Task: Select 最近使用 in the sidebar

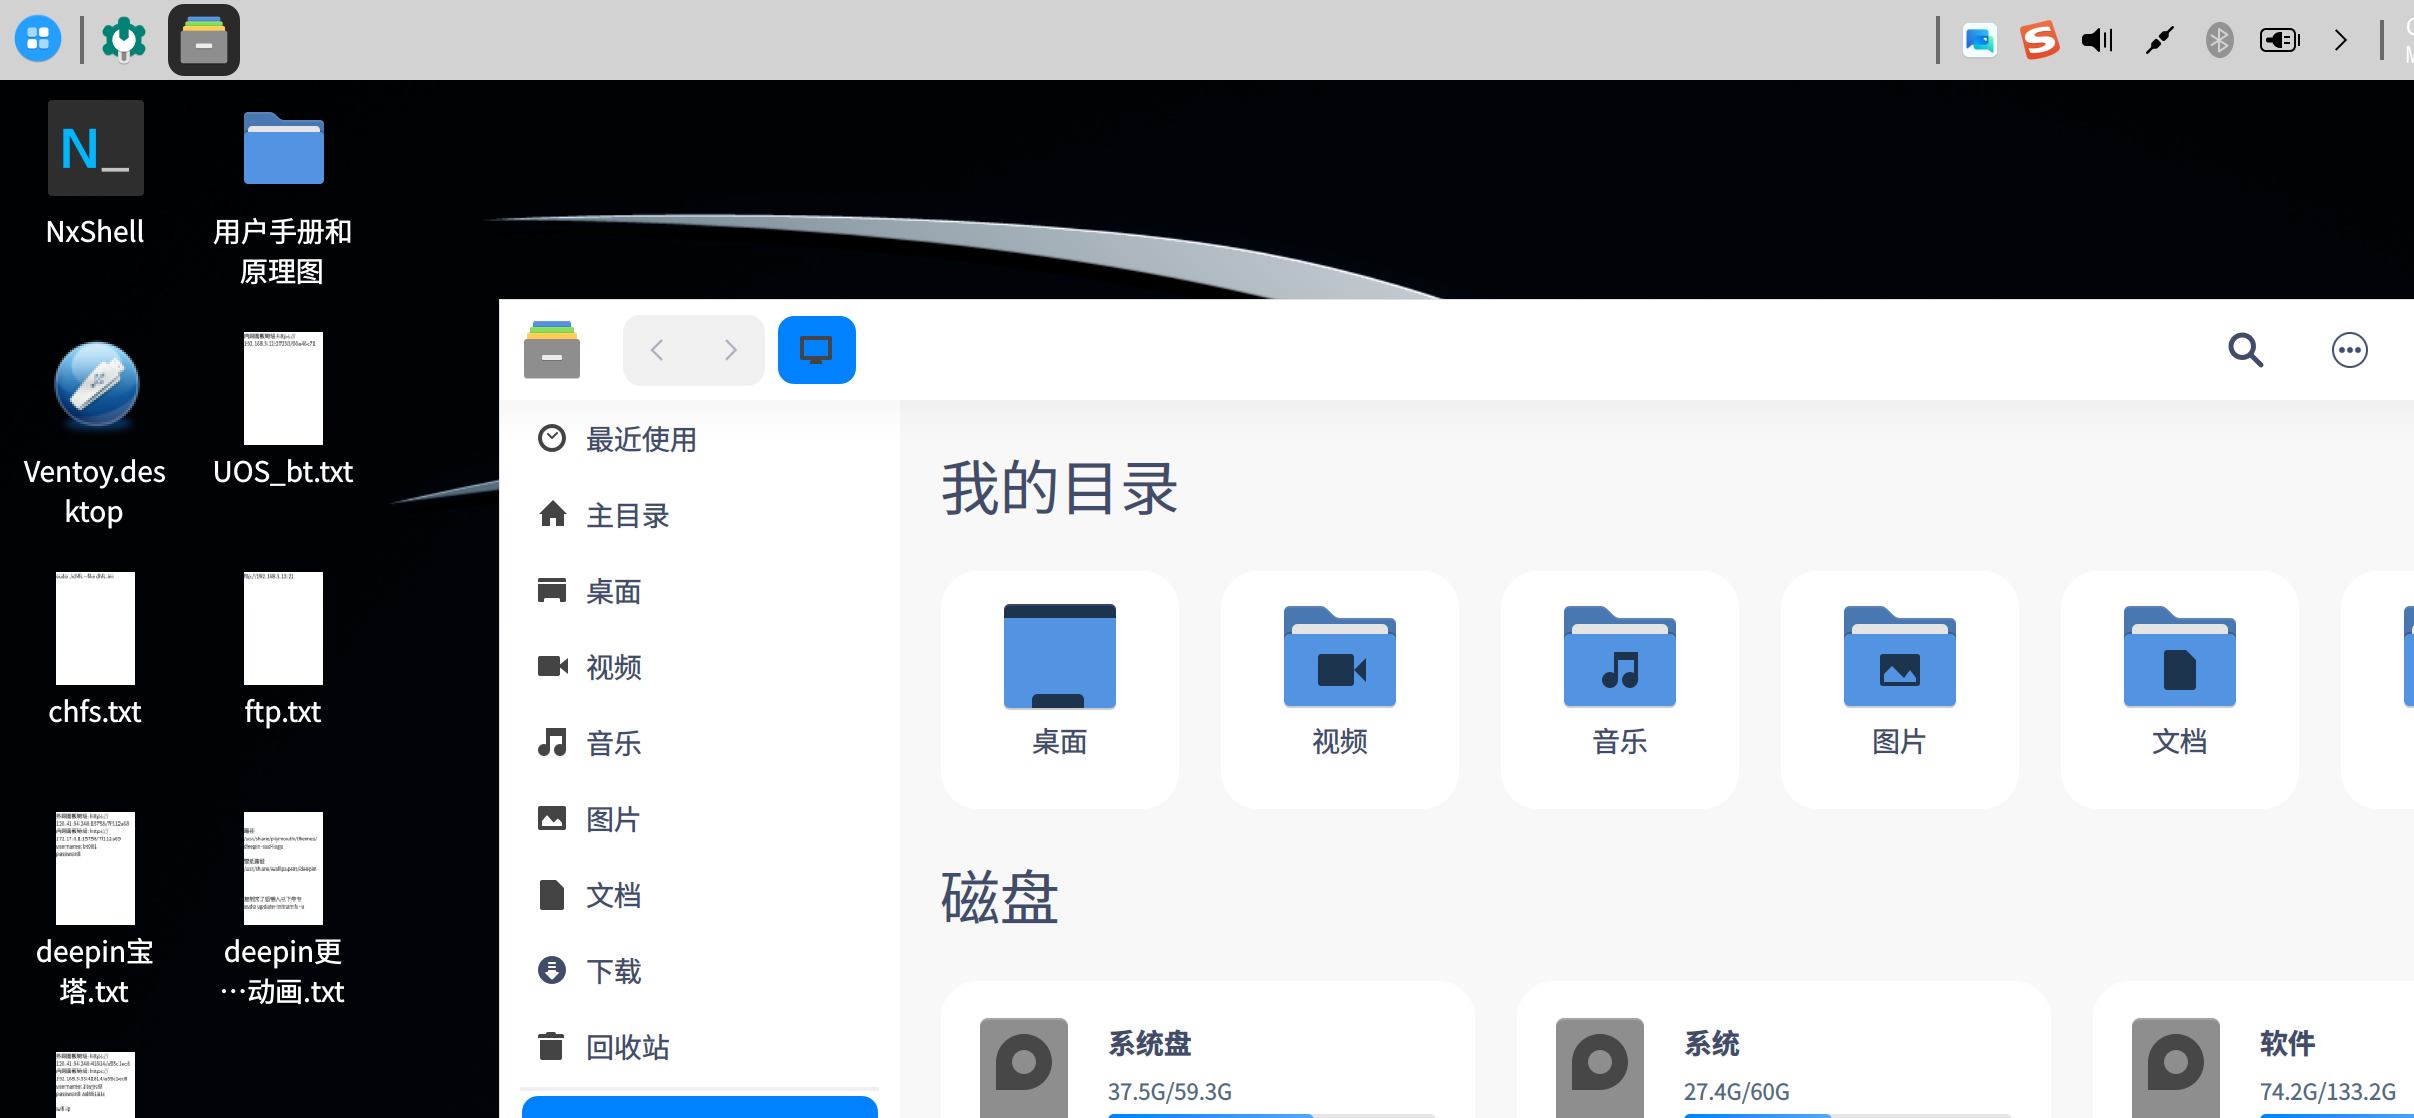Action: coord(640,439)
